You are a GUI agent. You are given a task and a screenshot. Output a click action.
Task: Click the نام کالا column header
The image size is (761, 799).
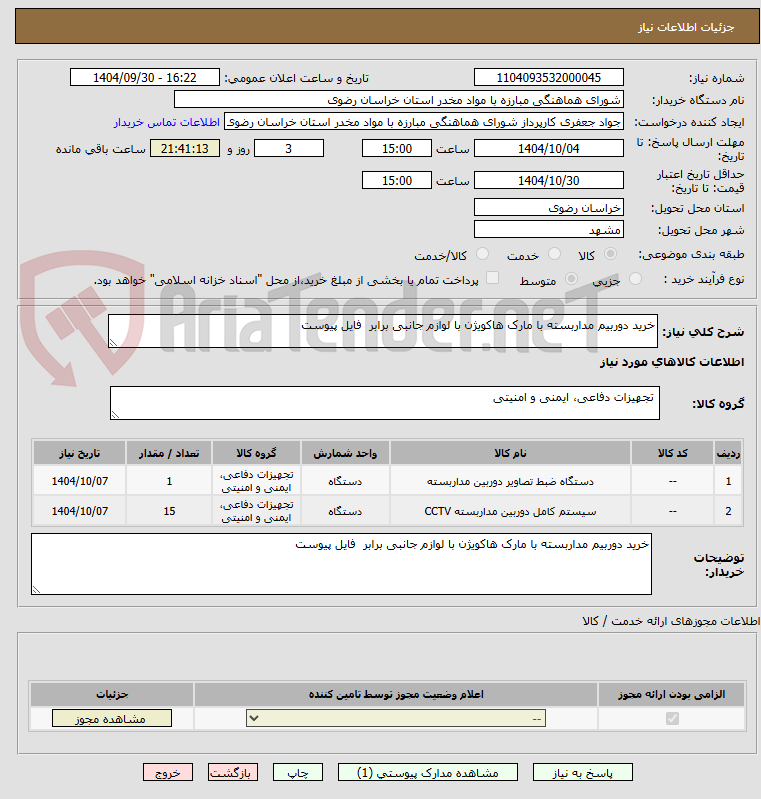coord(510,453)
